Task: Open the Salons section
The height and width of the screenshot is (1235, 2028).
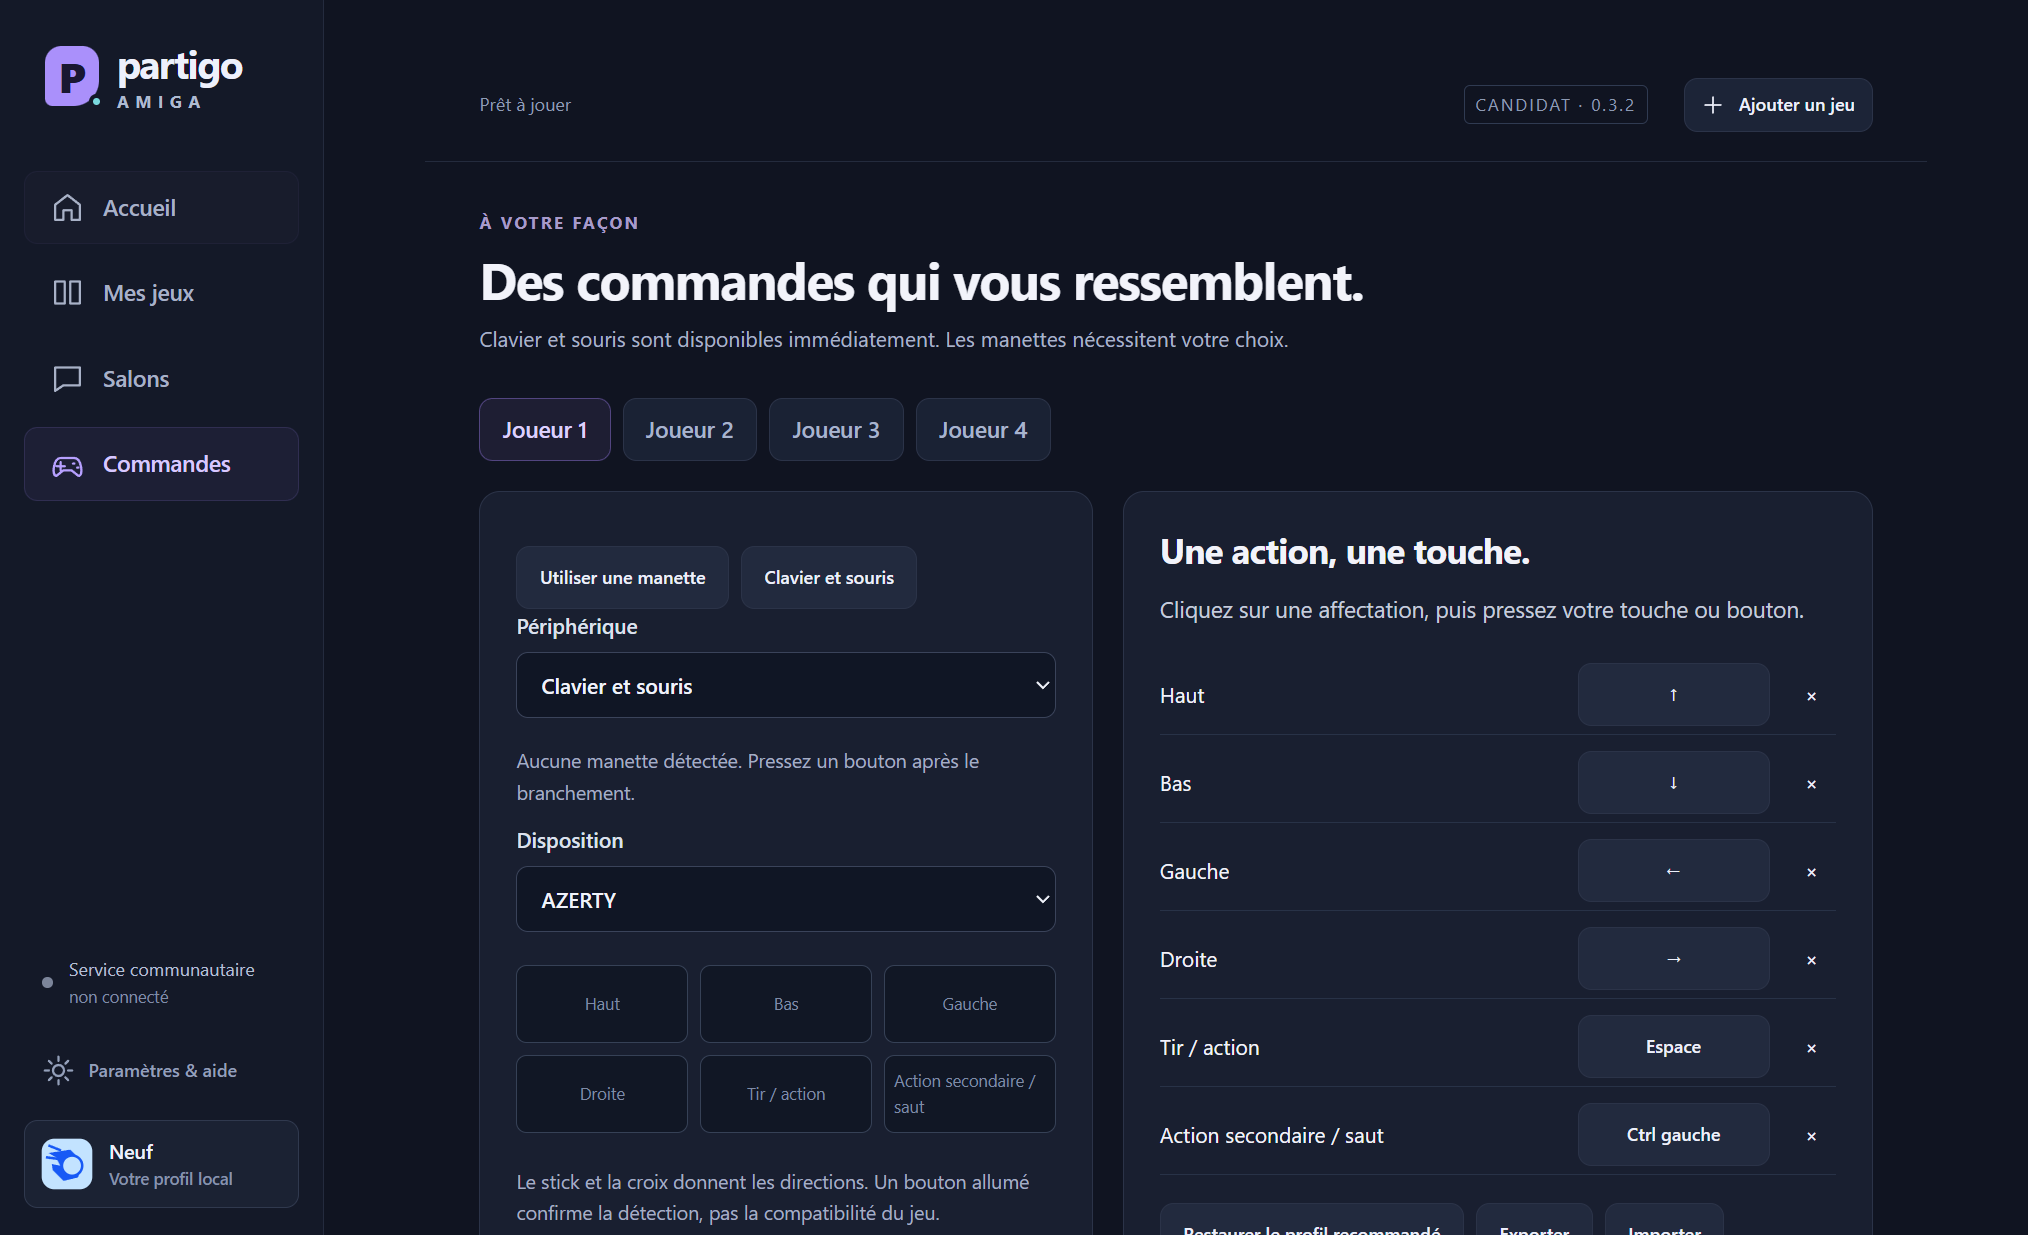Action: pyautogui.click(x=162, y=379)
